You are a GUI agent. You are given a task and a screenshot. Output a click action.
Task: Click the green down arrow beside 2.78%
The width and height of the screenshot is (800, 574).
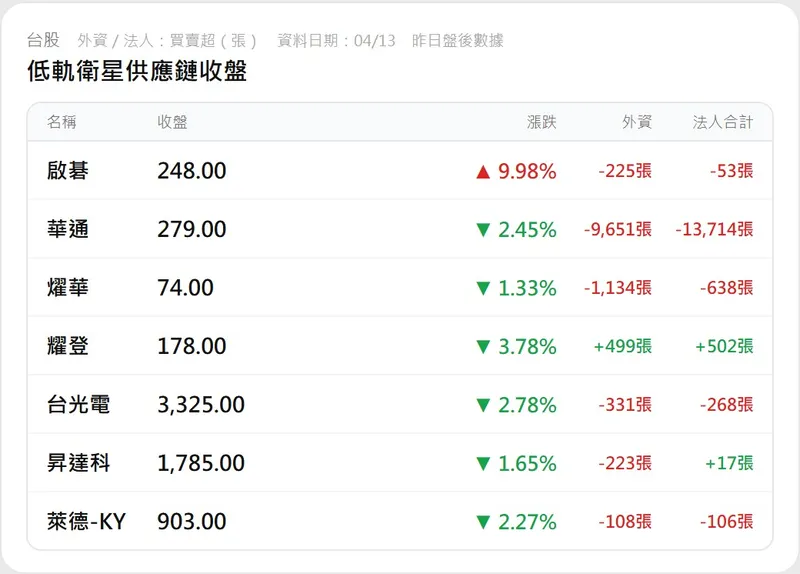pos(484,405)
